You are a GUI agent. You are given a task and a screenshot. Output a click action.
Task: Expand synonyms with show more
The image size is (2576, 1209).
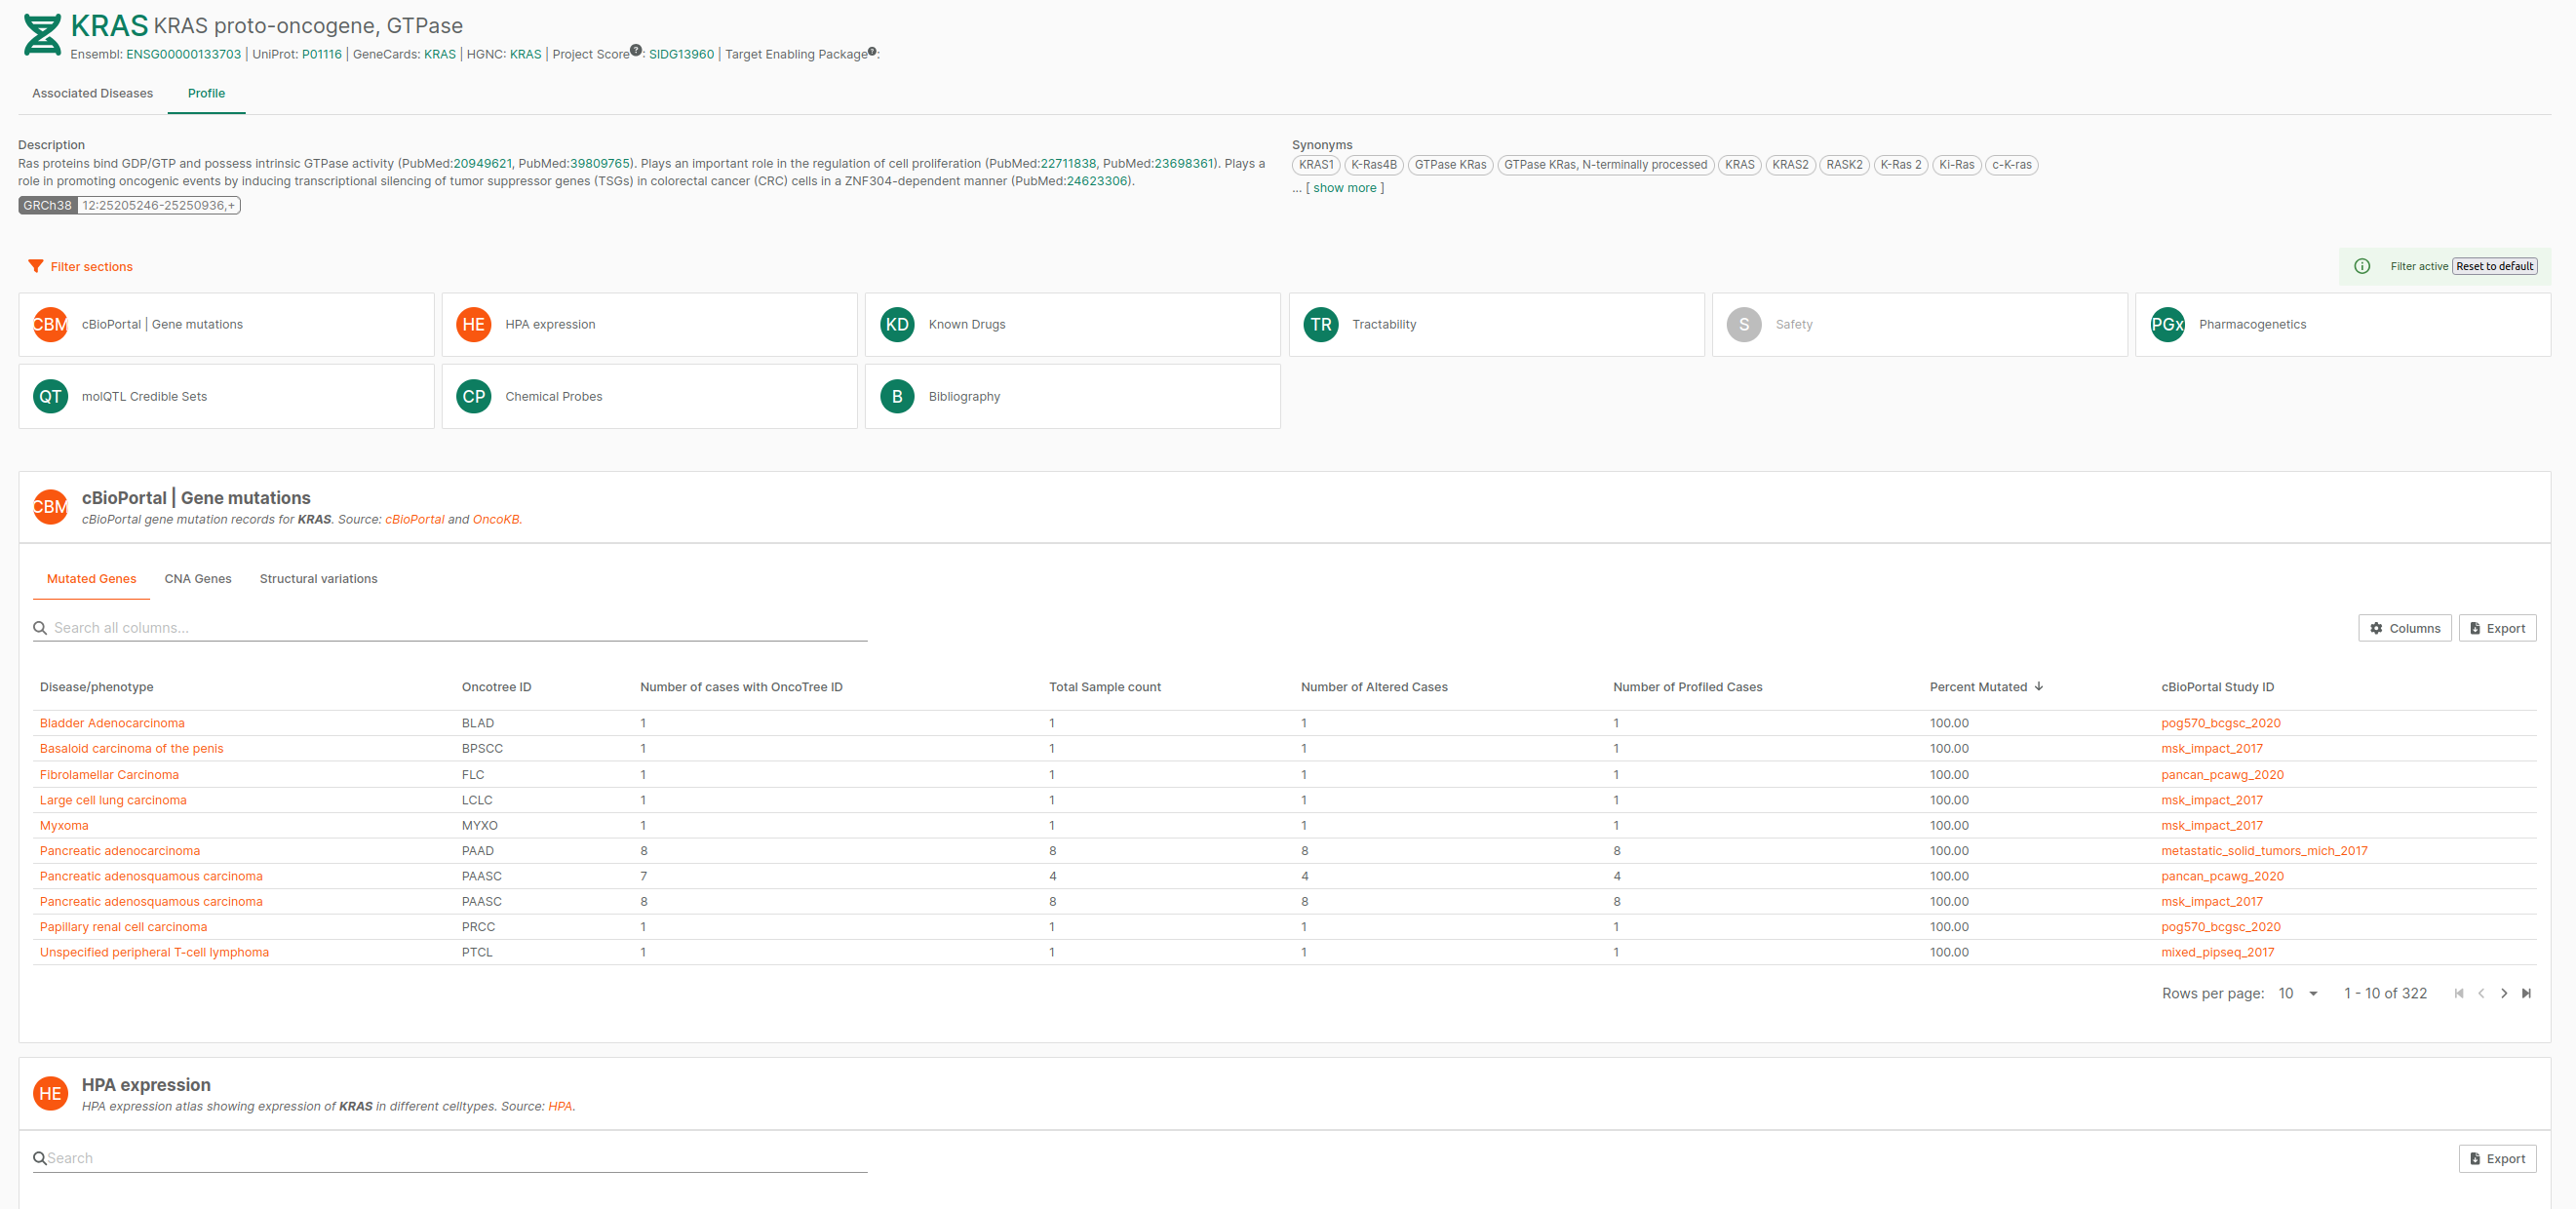(x=1344, y=188)
